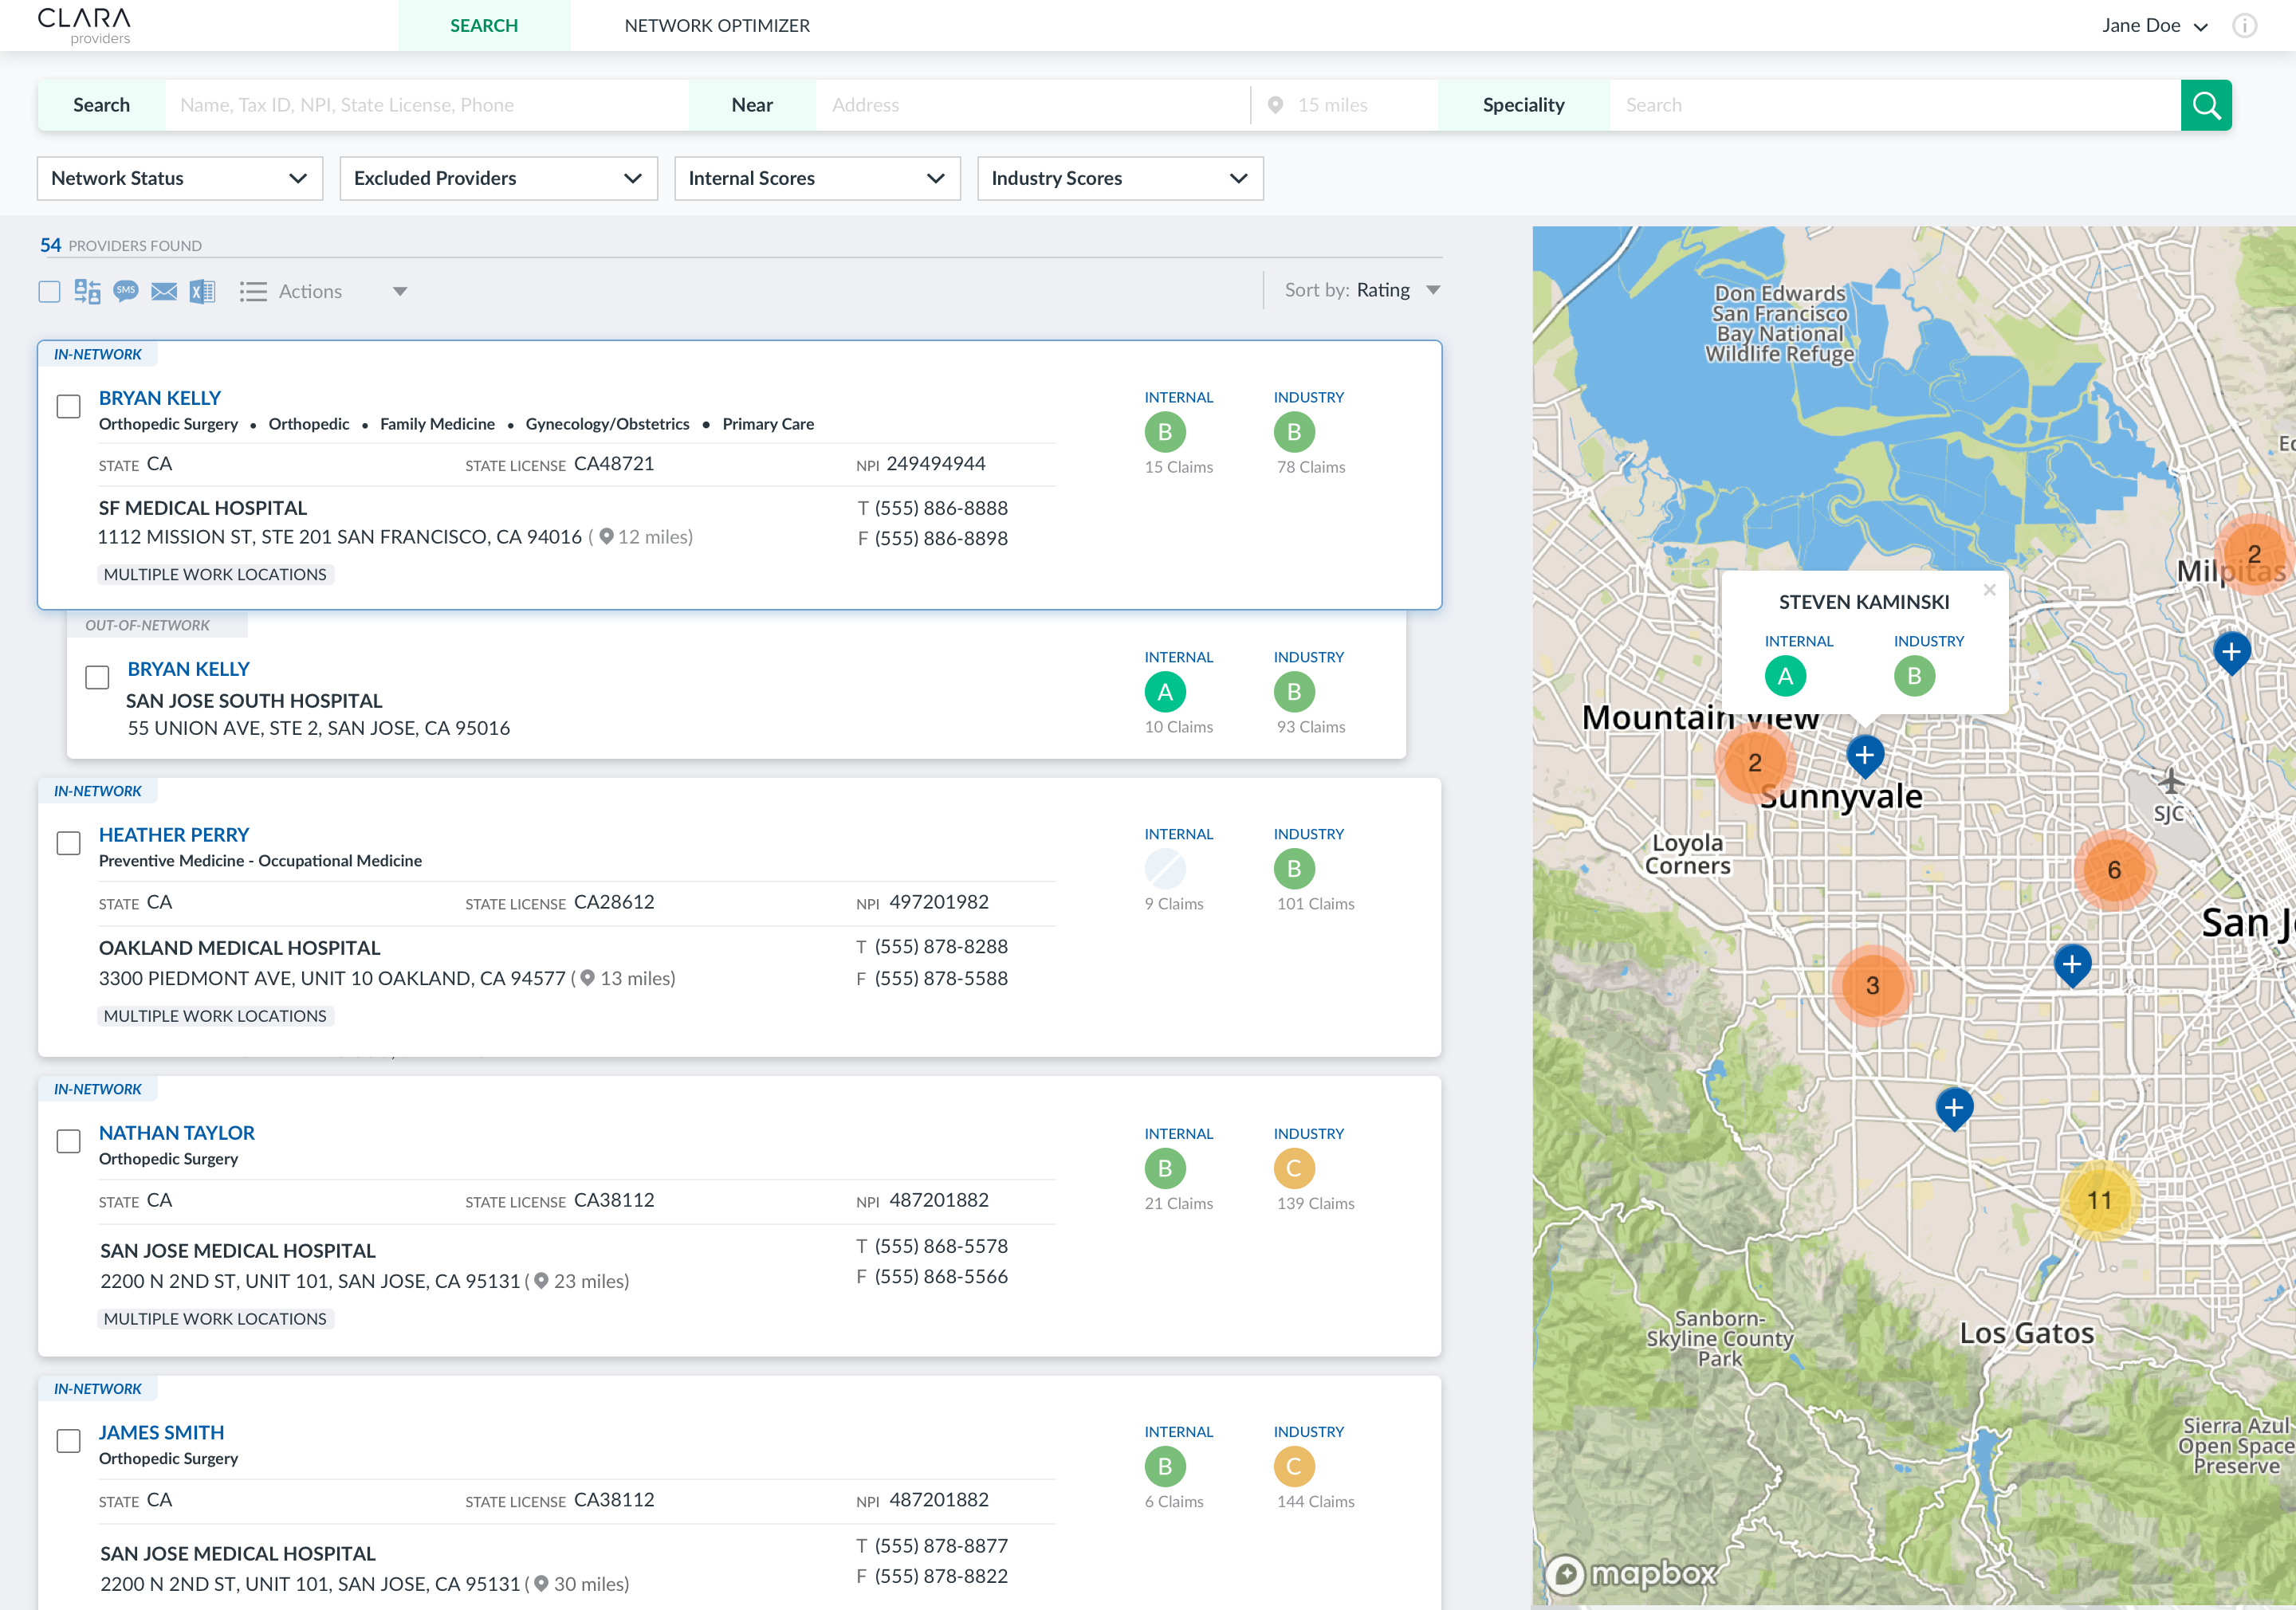Switch to the NETWORK OPTIMIZER tab
This screenshot has width=2296, height=1610.
click(717, 26)
